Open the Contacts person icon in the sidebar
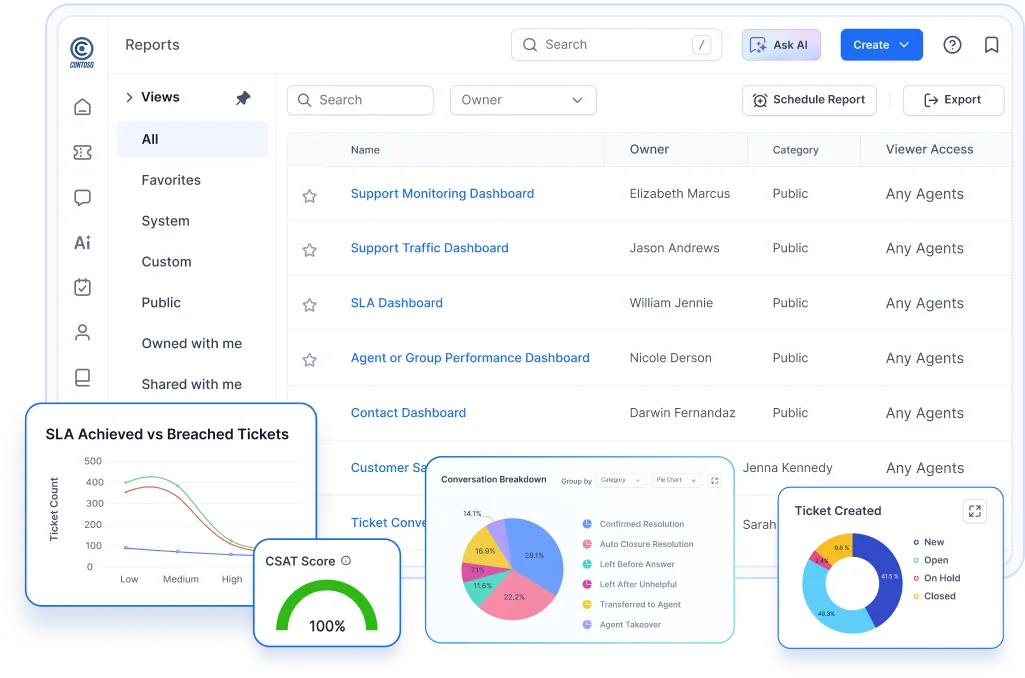The height and width of the screenshot is (678, 1025). click(82, 332)
